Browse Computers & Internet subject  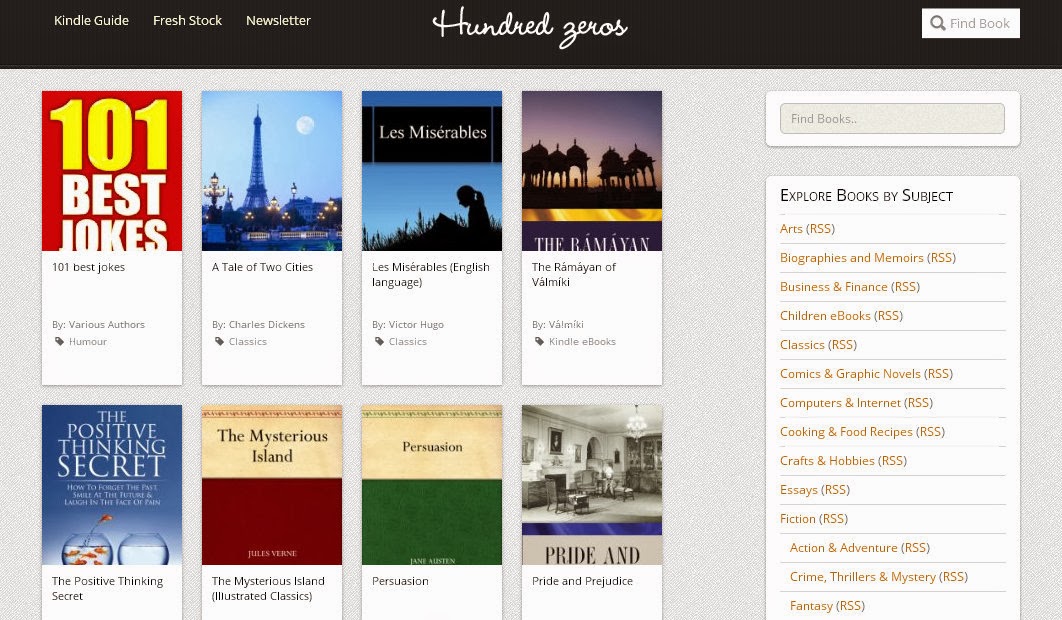point(841,403)
